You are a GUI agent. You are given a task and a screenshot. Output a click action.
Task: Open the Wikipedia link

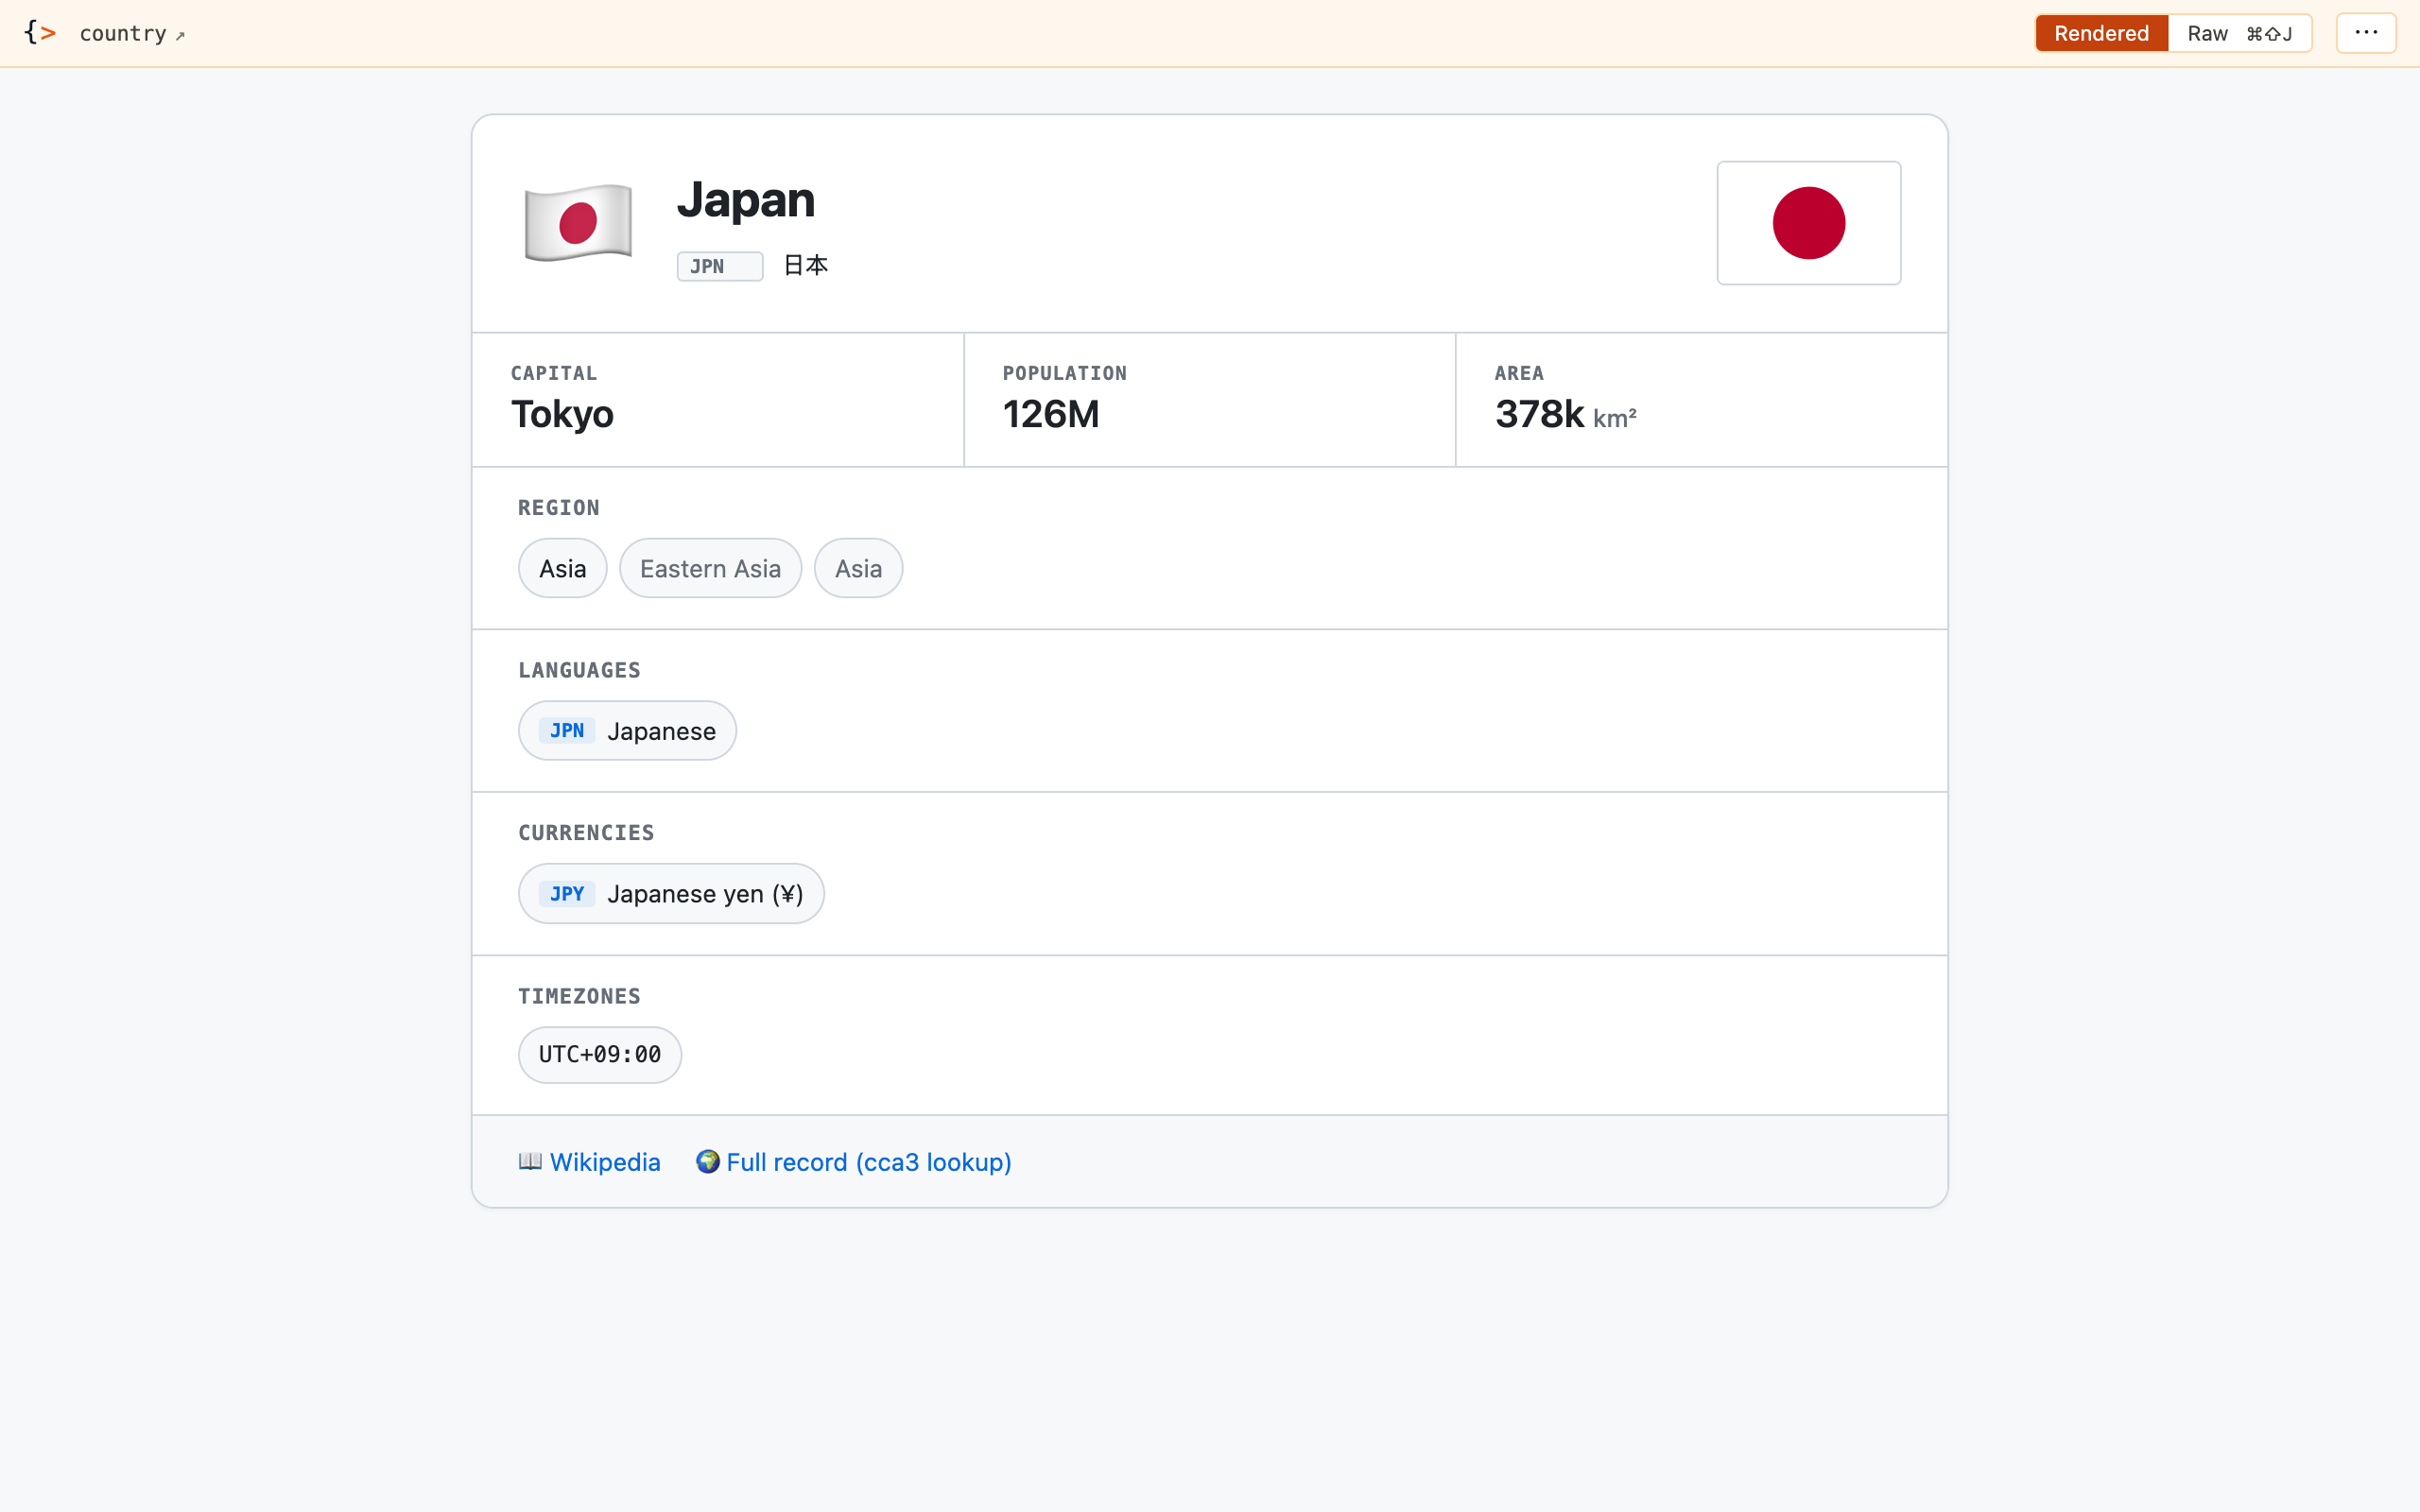pyautogui.click(x=604, y=1161)
